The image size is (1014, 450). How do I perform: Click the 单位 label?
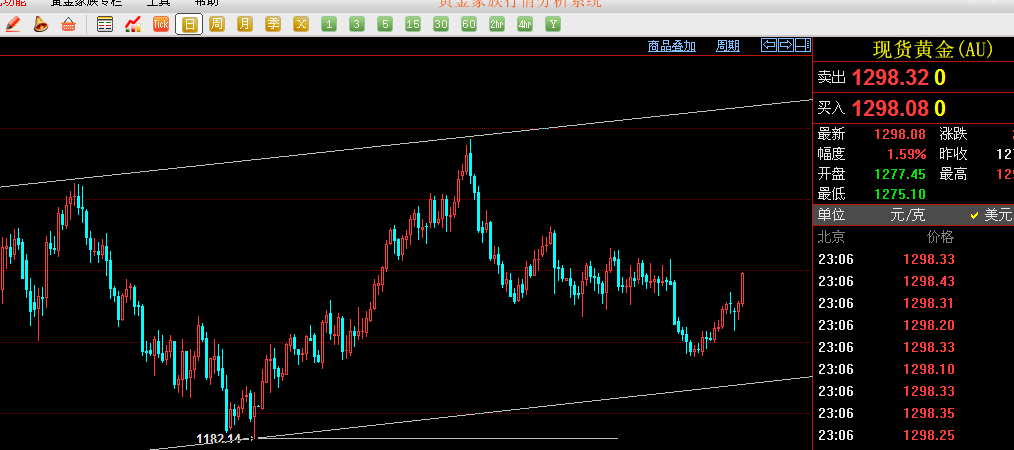pyautogui.click(x=831, y=215)
